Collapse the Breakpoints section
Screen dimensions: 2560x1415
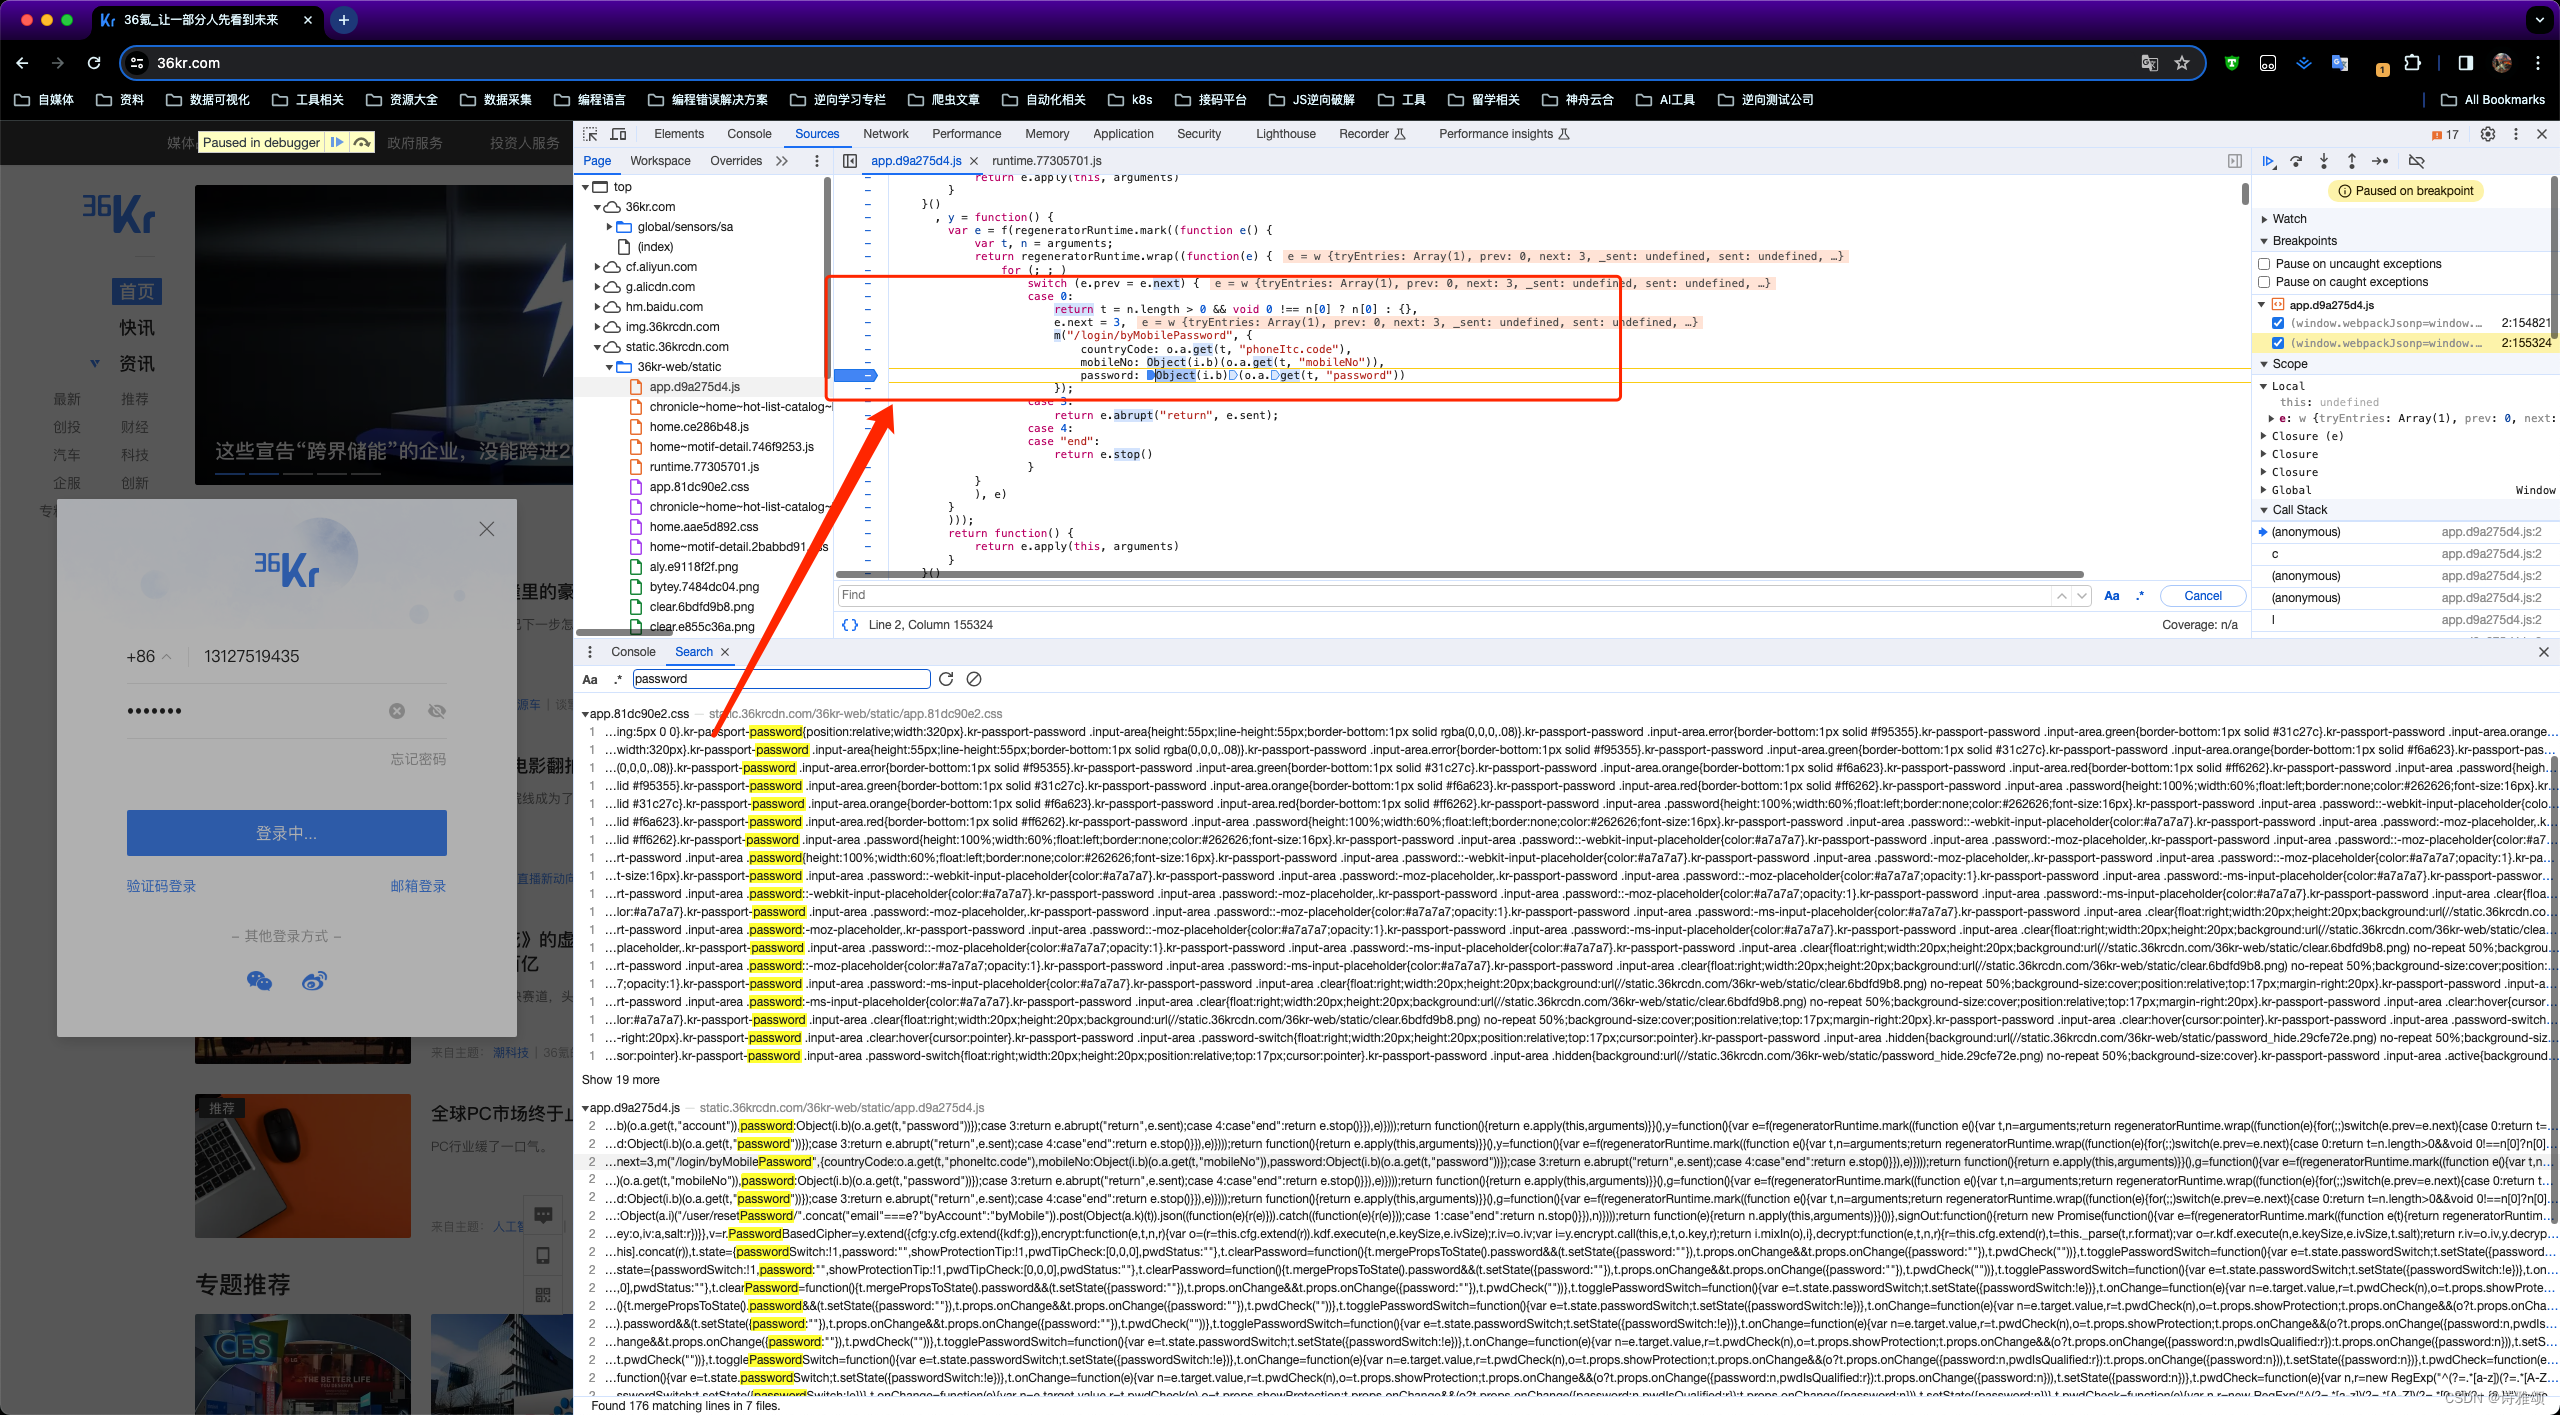click(2265, 241)
